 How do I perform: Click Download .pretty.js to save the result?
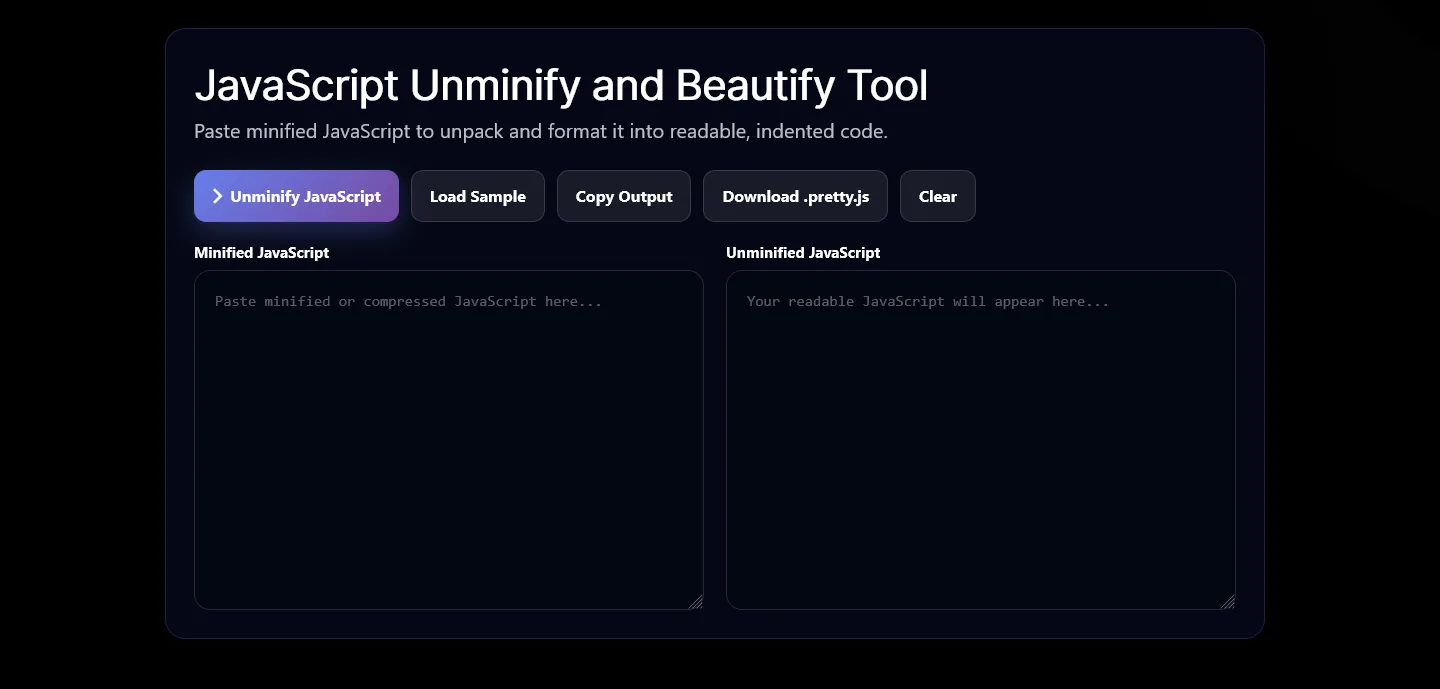[x=795, y=196]
